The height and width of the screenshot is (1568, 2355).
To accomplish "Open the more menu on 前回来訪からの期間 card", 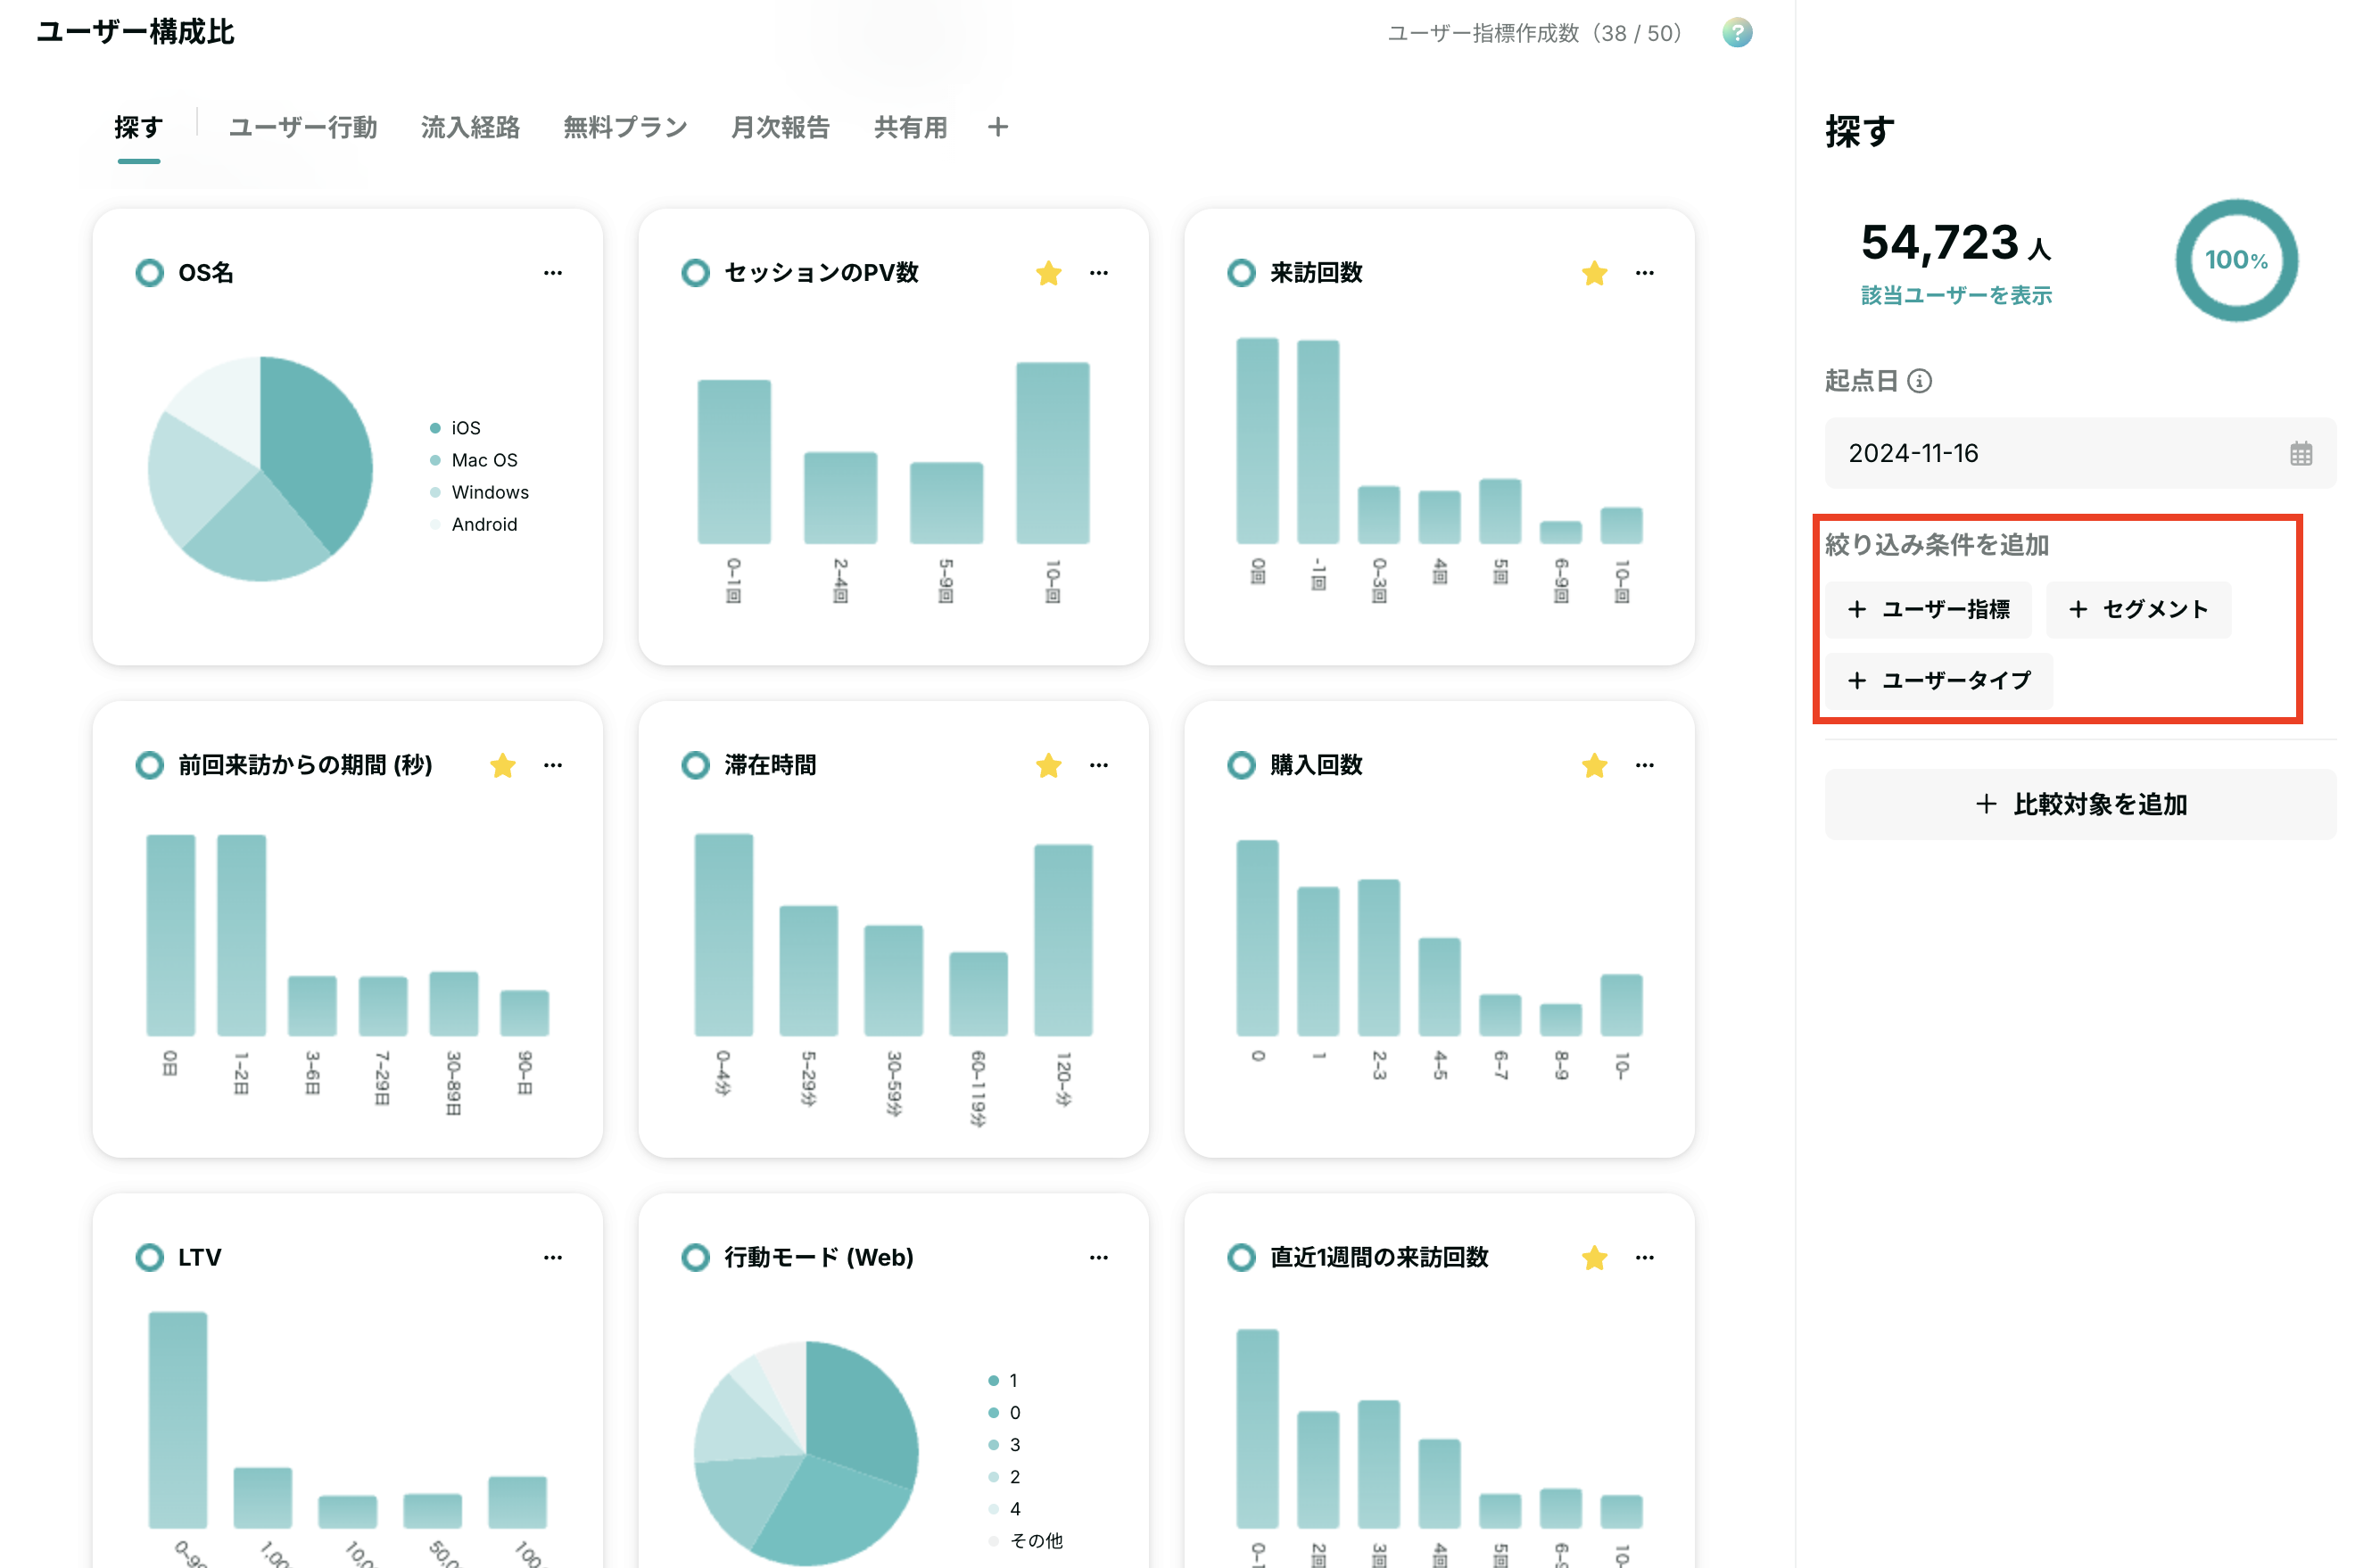I will point(553,765).
